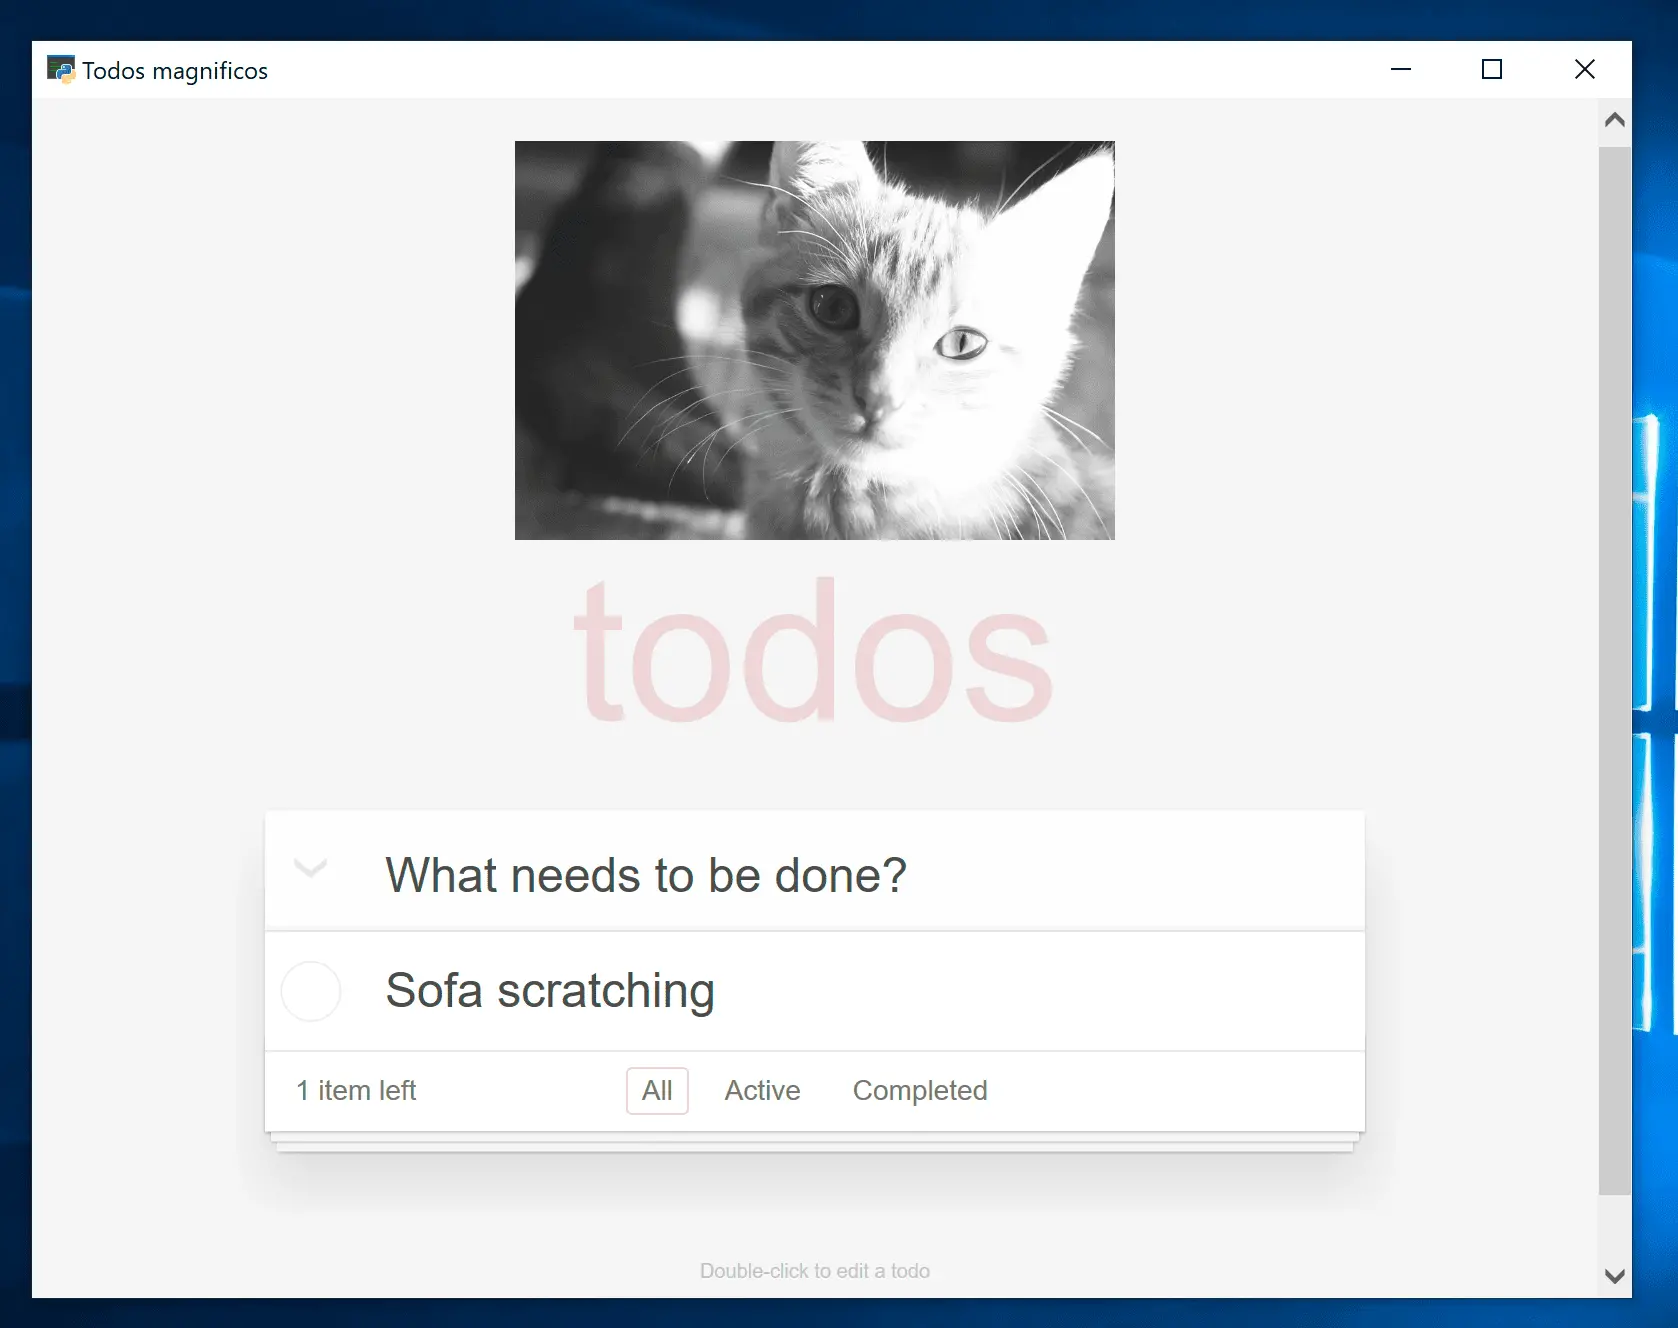Click the grayscale cat photo
Viewport: 1678px width, 1328px height.
[x=815, y=340]
